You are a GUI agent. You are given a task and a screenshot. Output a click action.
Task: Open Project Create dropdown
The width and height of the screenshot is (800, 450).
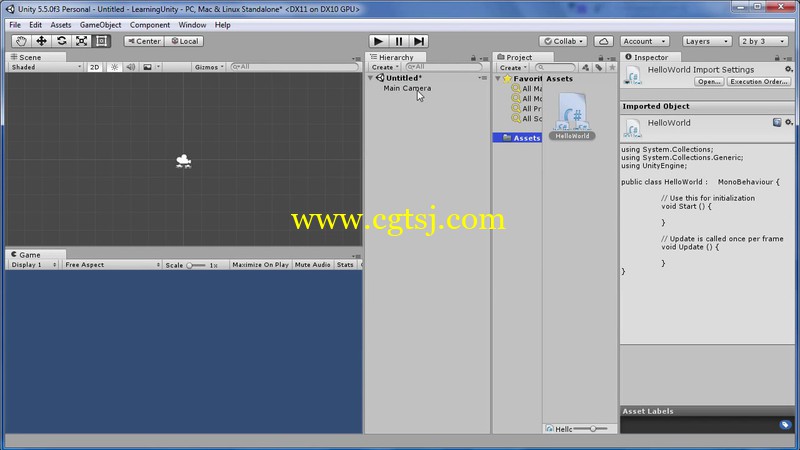point(513,67)
